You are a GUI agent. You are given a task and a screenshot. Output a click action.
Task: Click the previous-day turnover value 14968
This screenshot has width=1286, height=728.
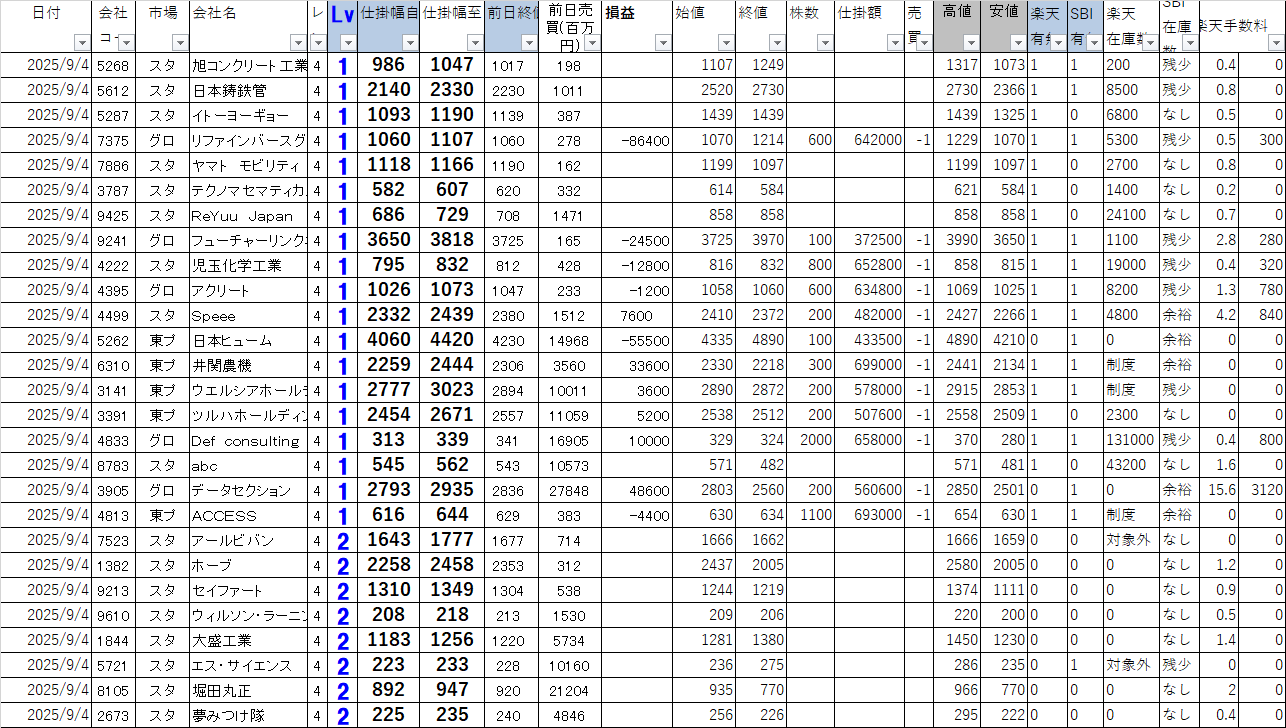click(x=570, y=340)
